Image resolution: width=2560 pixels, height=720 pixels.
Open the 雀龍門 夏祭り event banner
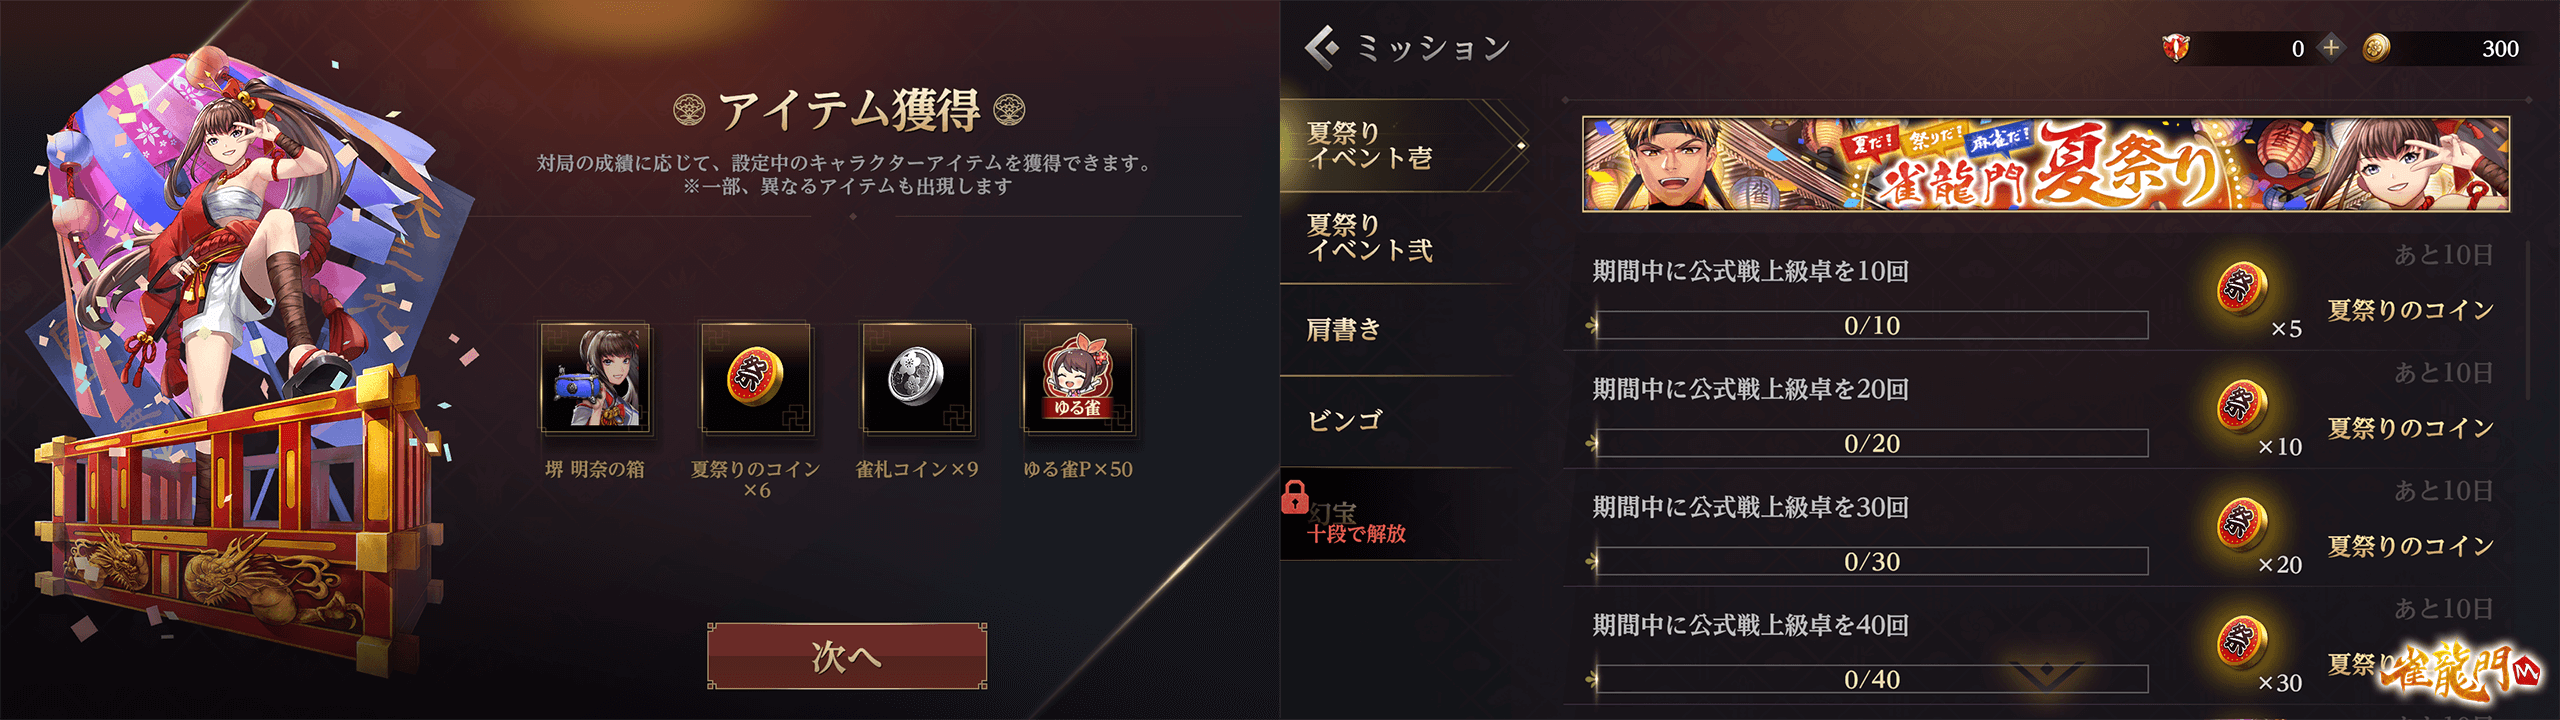(2045, 164)
